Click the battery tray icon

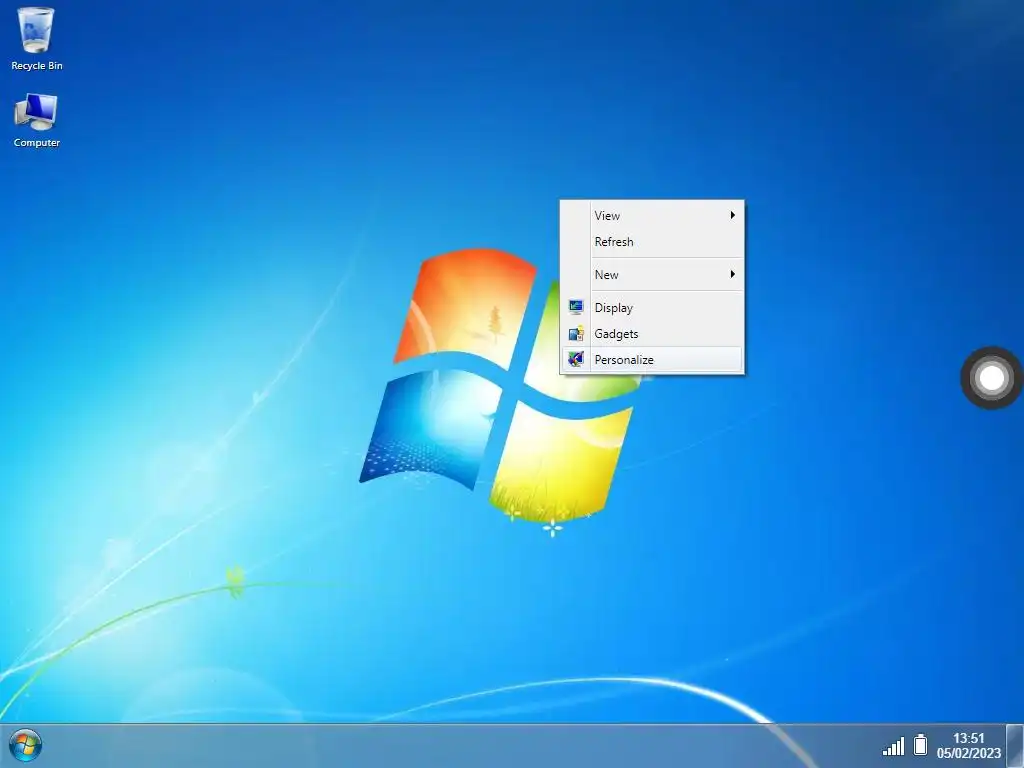click(921, 744)
